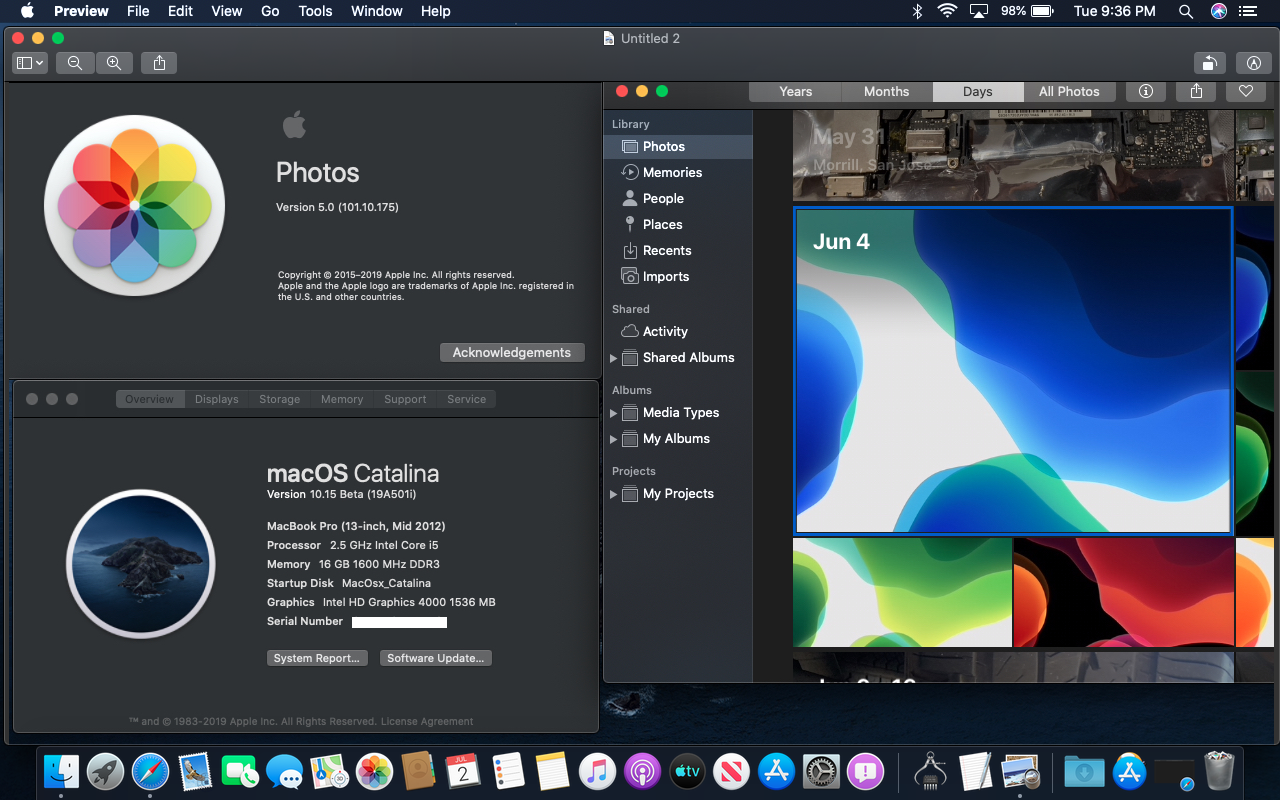Image resolution: width=1280 pixels, height=800 pixels.
Task: Select Photos in the Library sidebar
Action: [x=678, y=146]
